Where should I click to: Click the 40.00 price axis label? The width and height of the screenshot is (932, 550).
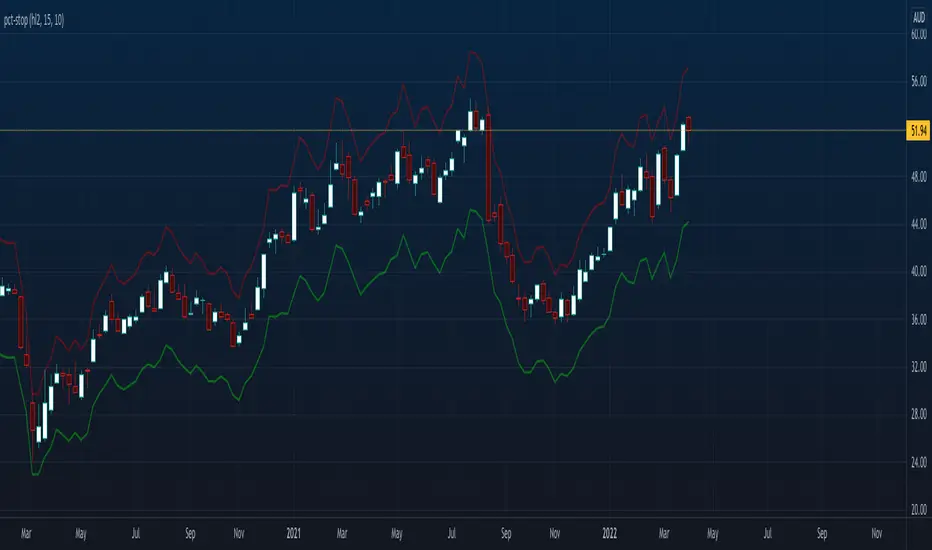[x=919, y=272]
